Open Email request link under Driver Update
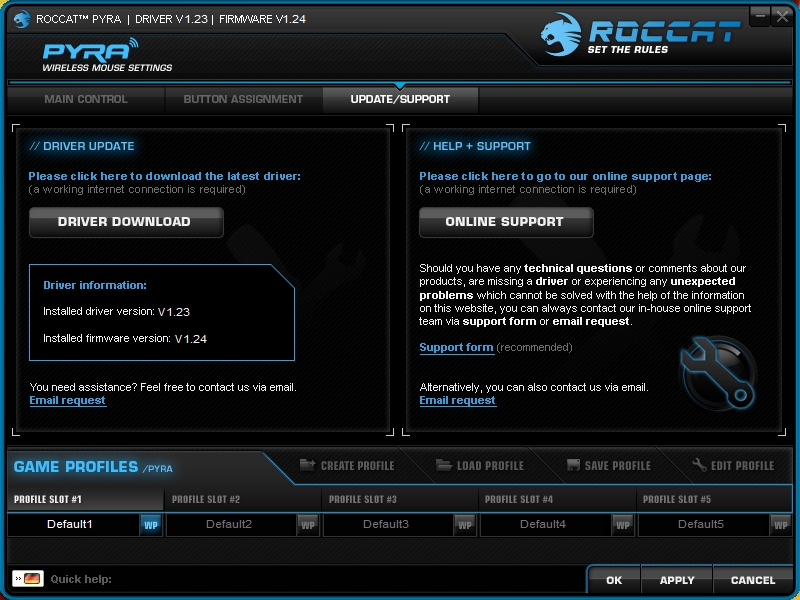The height and width of the screenshot is (600, 800). (67, 401)
